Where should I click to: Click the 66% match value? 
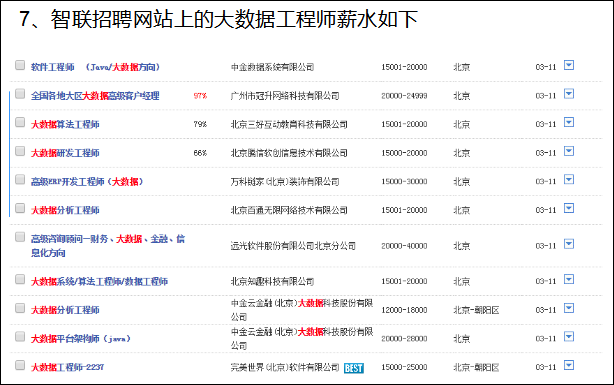(x=200, y=153)
